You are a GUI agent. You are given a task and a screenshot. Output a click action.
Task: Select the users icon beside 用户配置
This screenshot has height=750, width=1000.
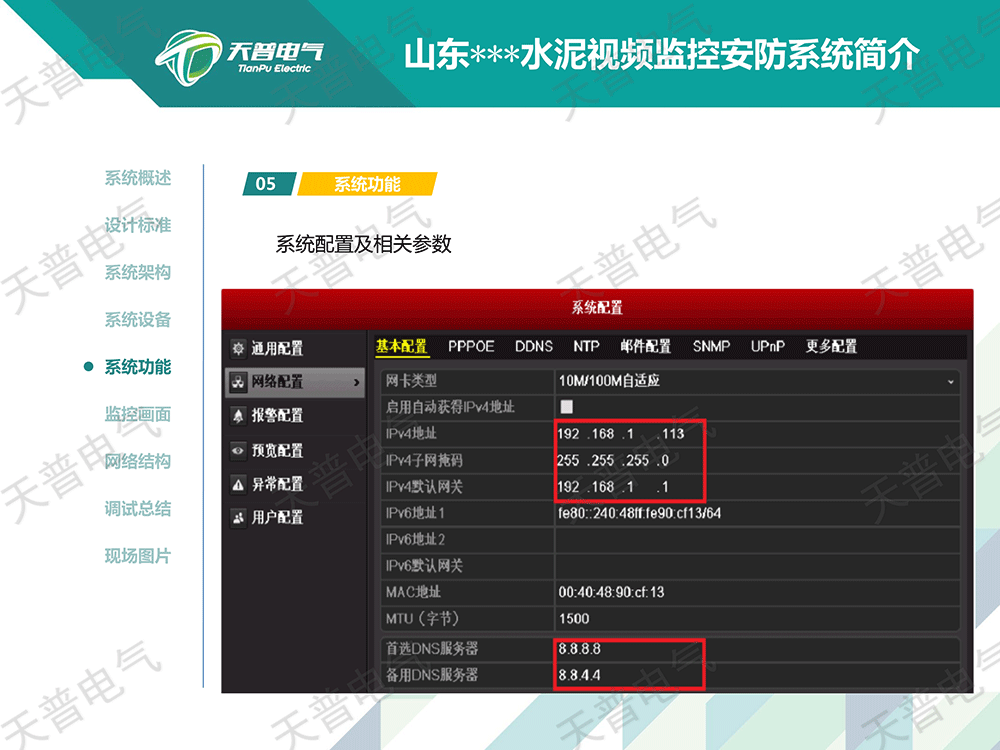238,518
